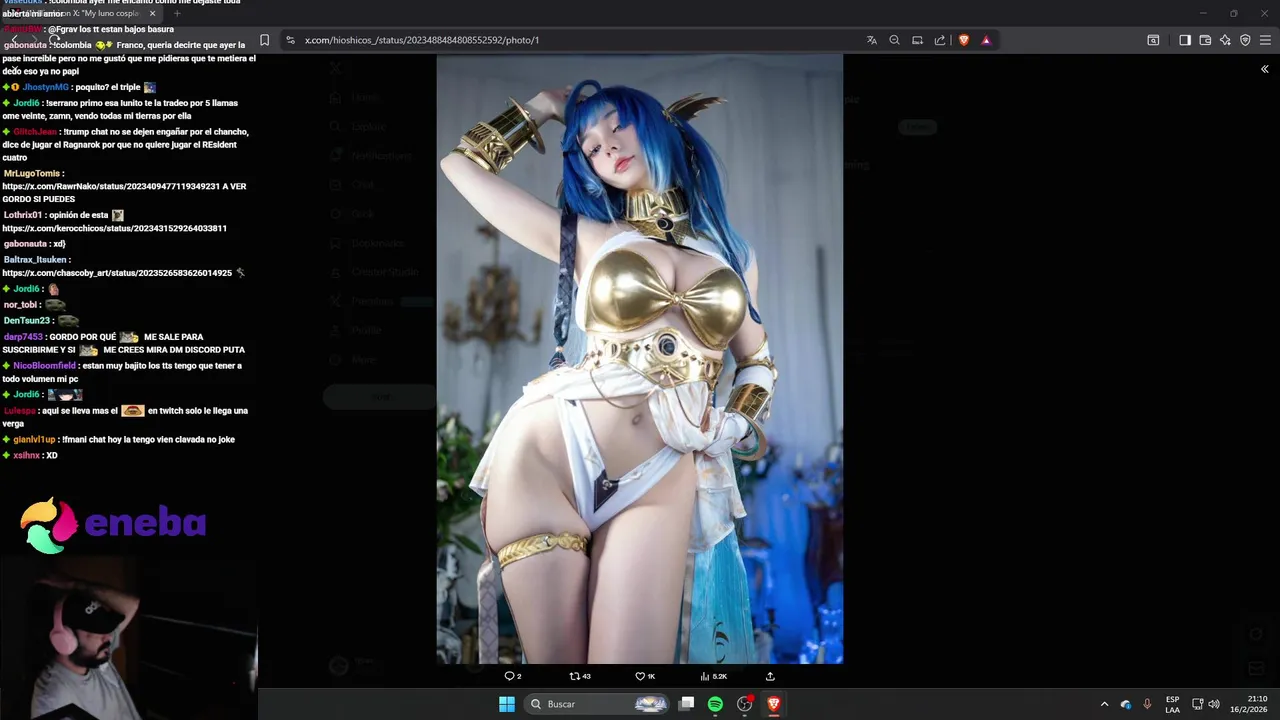Toggle the Brave sidebar panel
Screen dimensions: 1280x720
pyautogui.click(x=1185, y=40)
